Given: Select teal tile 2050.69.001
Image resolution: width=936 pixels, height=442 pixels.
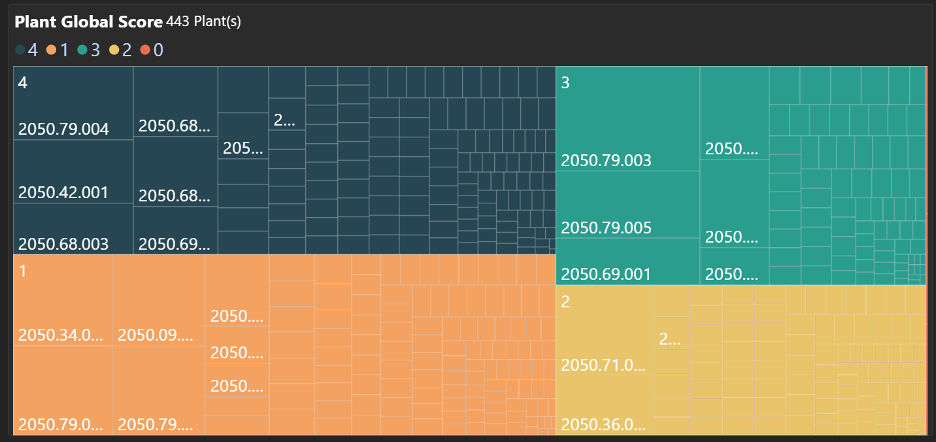Looking at the screenshot, I should tap(627, 262).
